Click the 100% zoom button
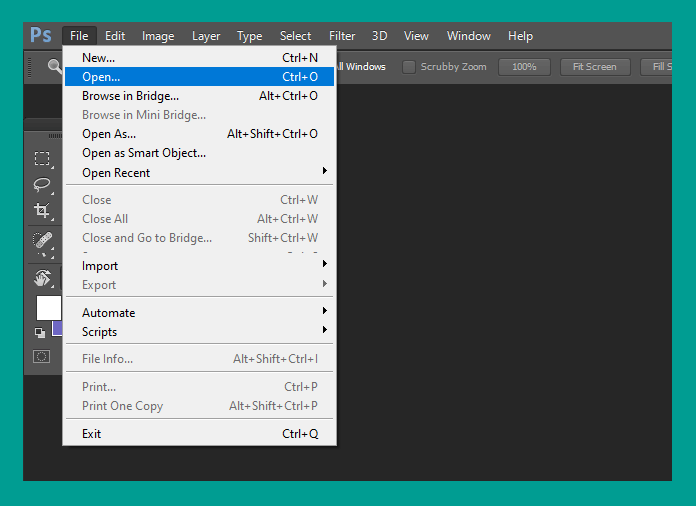The height and width of the screenshot is (506, 696). (x=524, y=67)
